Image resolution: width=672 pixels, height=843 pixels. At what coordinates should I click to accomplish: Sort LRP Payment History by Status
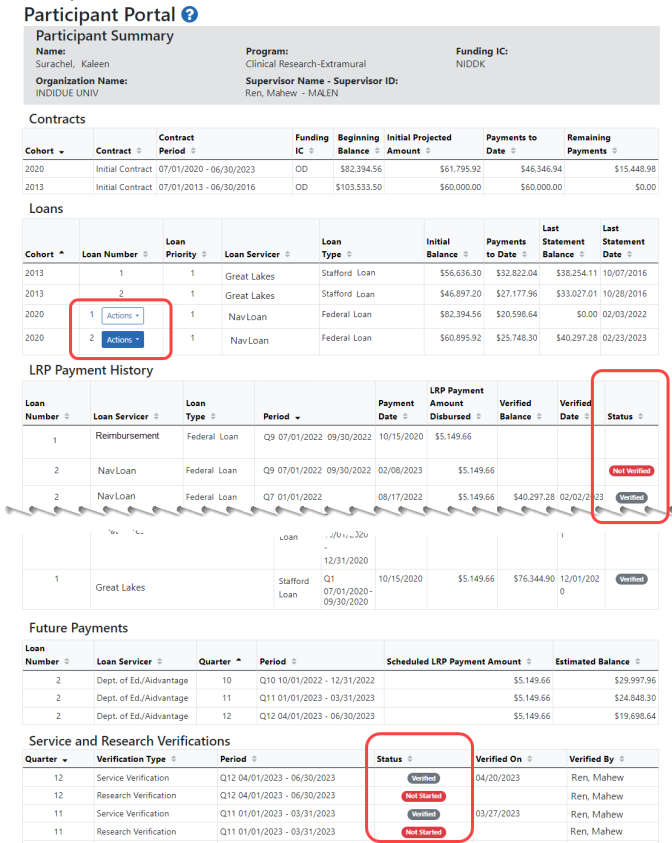point(625,417)
